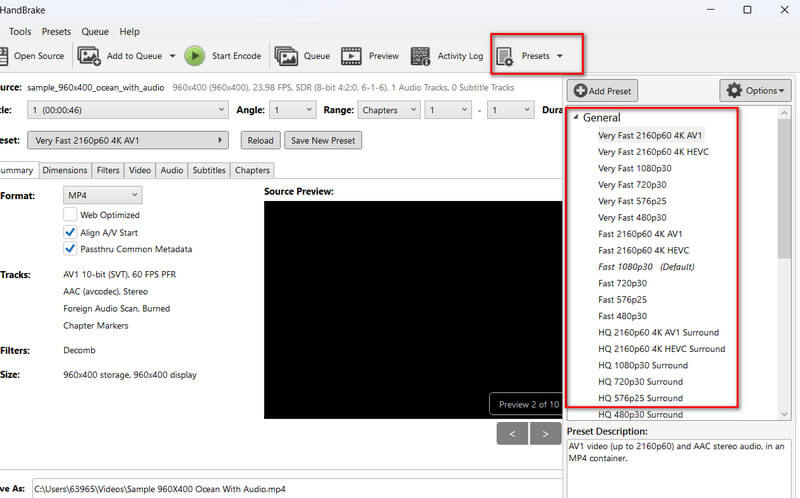
Task: Select the Fast 2160p60 4K AV1 preset
Action: (x=640, y=234)
